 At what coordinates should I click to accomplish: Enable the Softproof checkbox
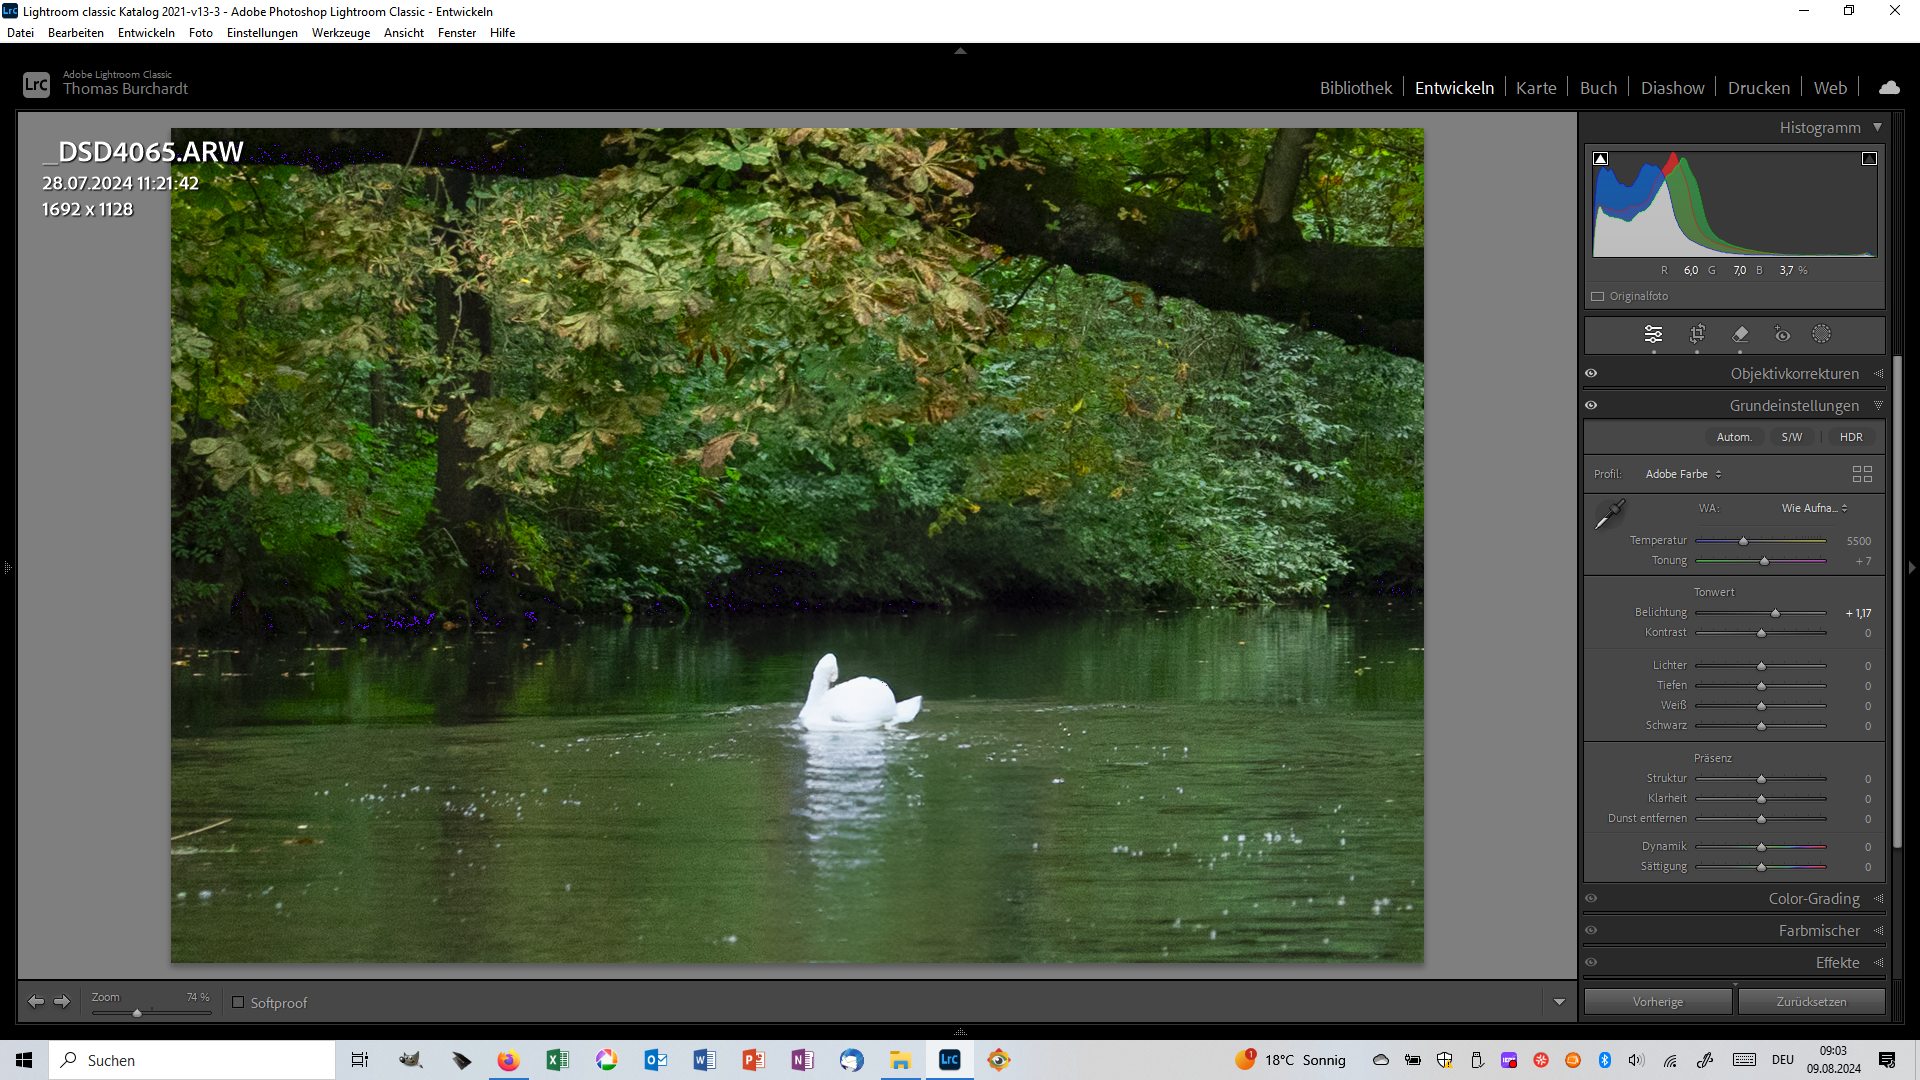(x=238, y=1002)
